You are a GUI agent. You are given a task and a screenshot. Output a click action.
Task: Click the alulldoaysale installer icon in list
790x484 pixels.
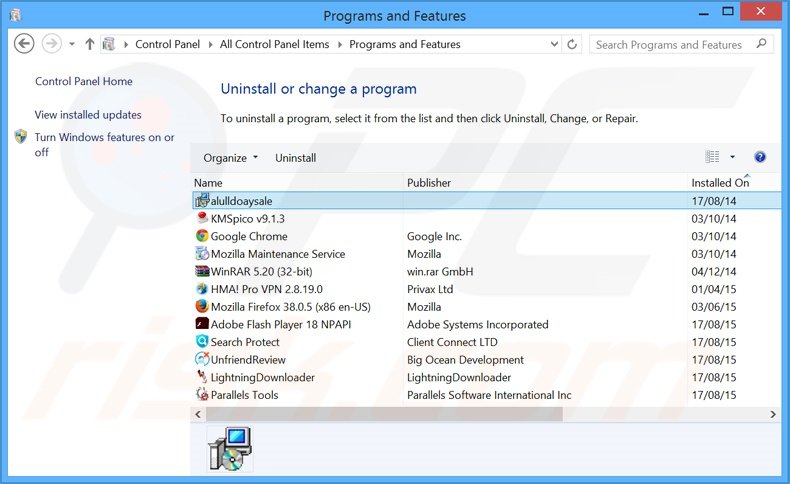pos(202,200)
